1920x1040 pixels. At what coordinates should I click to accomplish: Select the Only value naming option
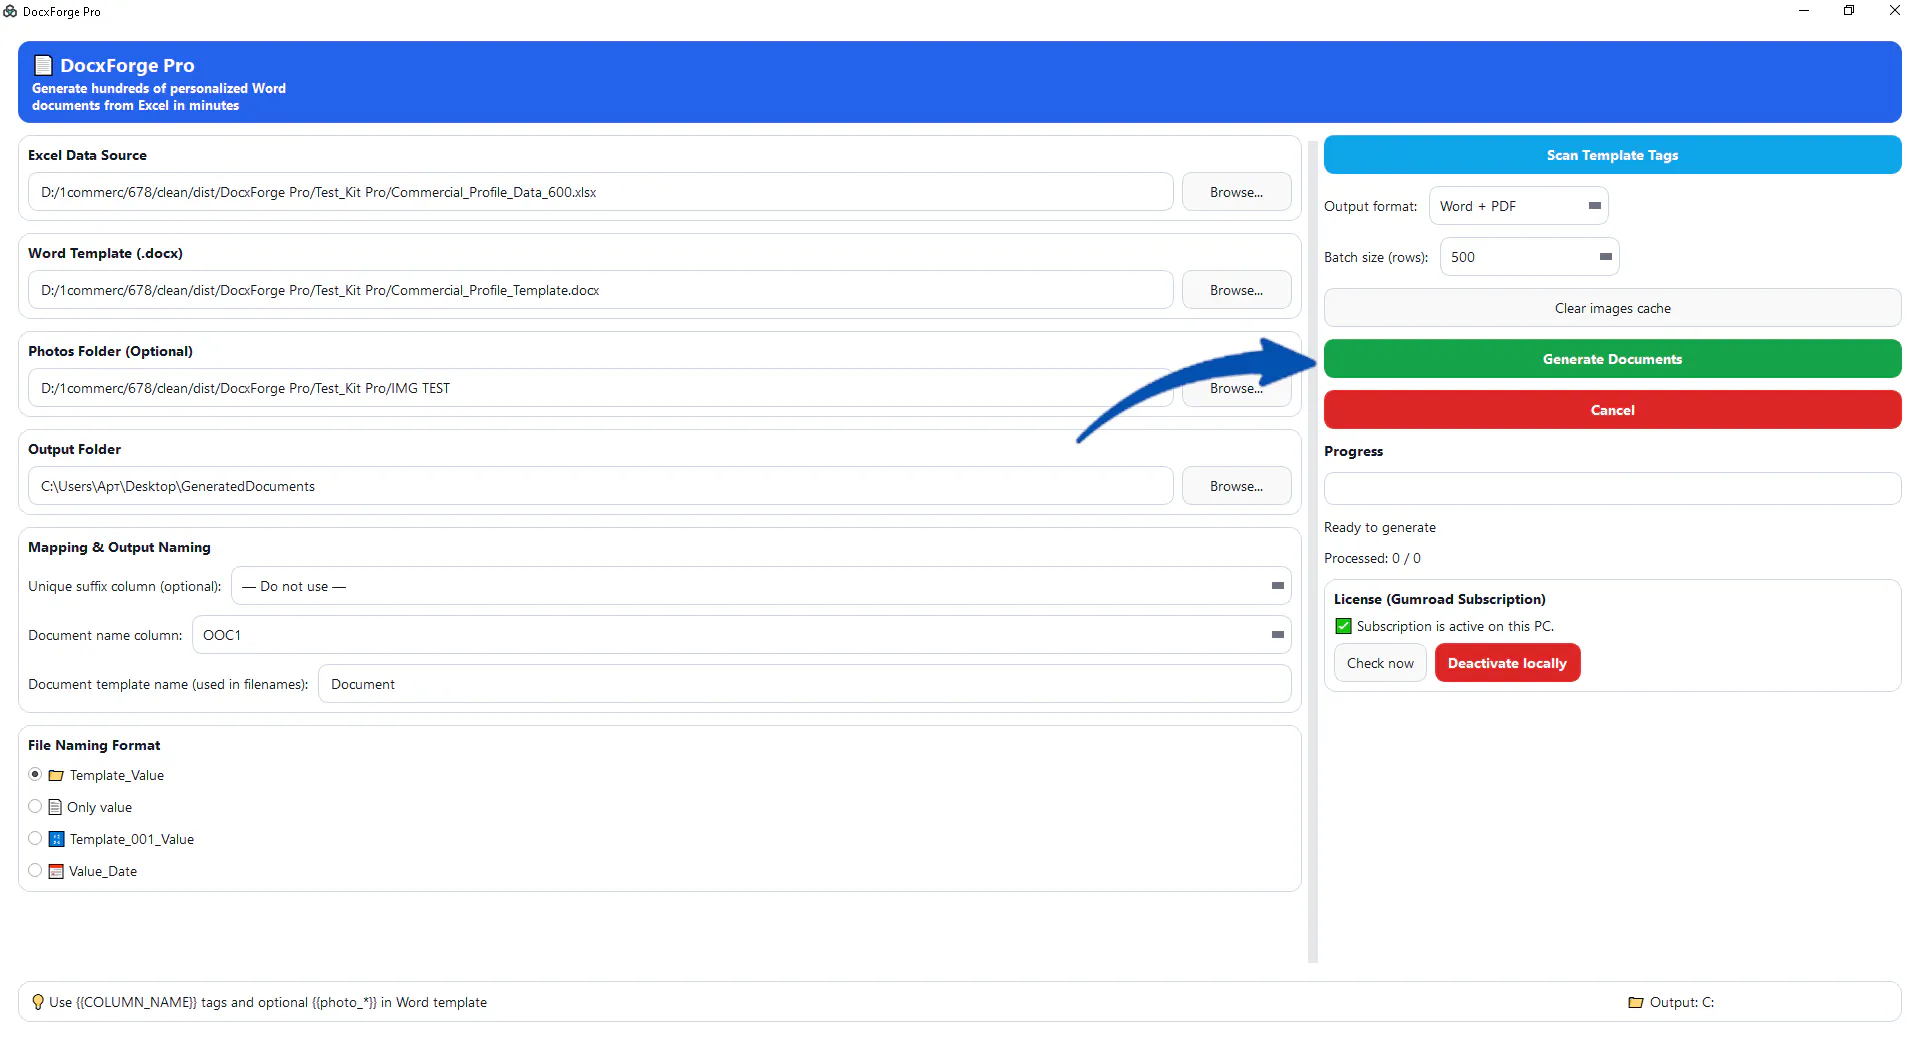click(x=35, y=807)
